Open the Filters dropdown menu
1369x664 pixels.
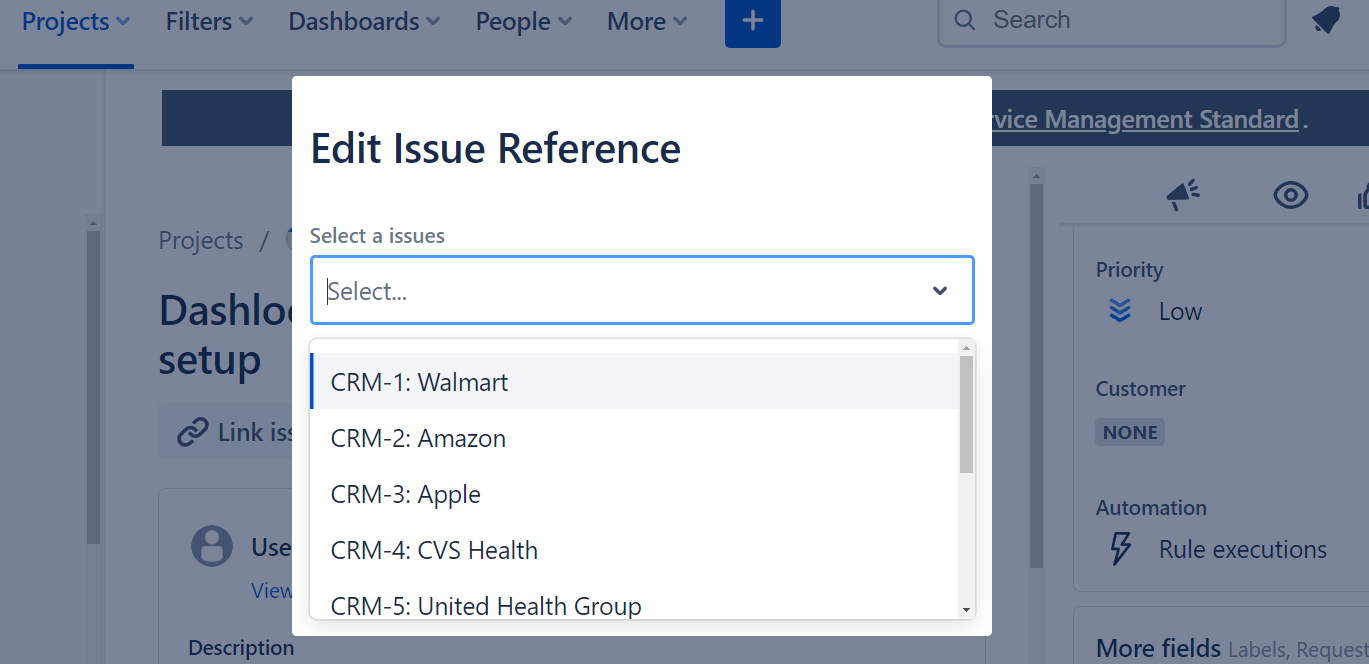[x=209, y=21]
